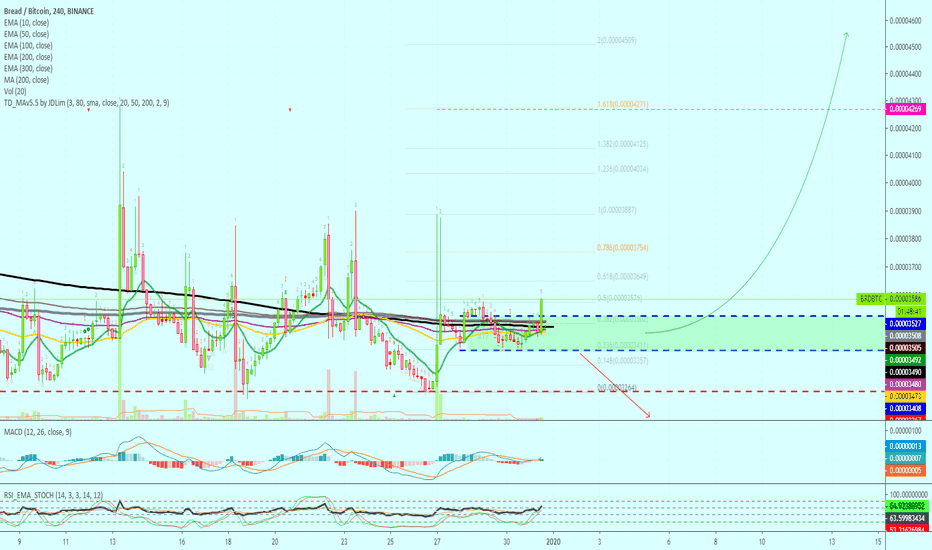The image size is (932, 550).
Task: Click the Fibonacci level label 1.236(0.00004034)
Action: pos(623,169)
